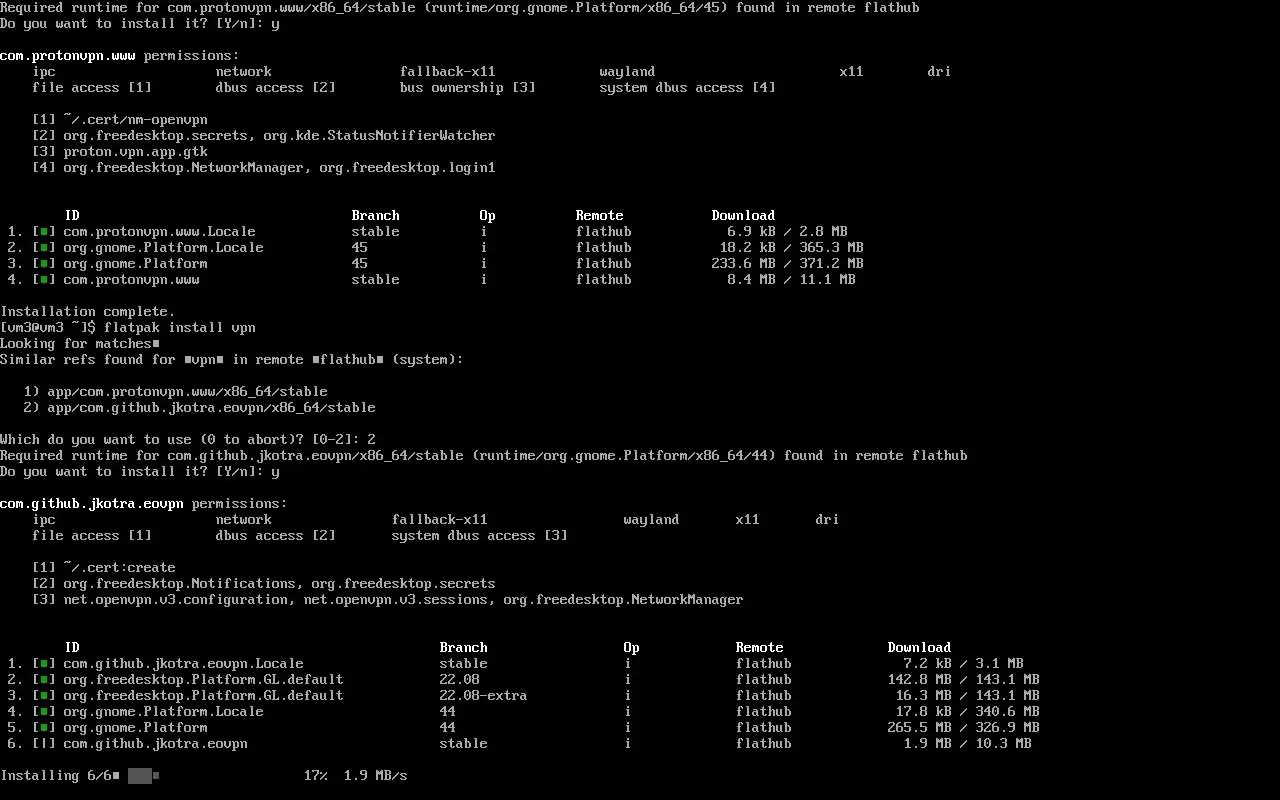This screenshot has height=800, width=1280.
Task: Click the 'com.github.jkotra.eovpn permissions:' heading
Action: click(x=144, y=504)
